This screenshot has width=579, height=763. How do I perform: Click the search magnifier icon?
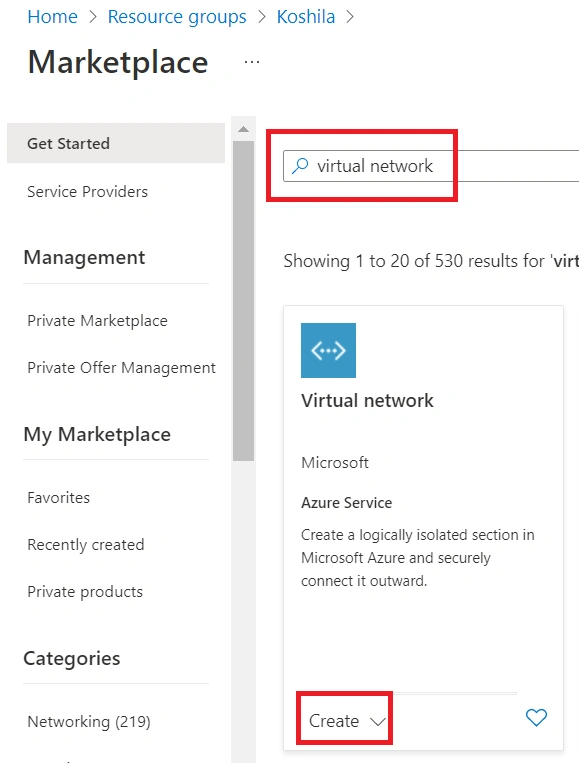tap(300, 166)
